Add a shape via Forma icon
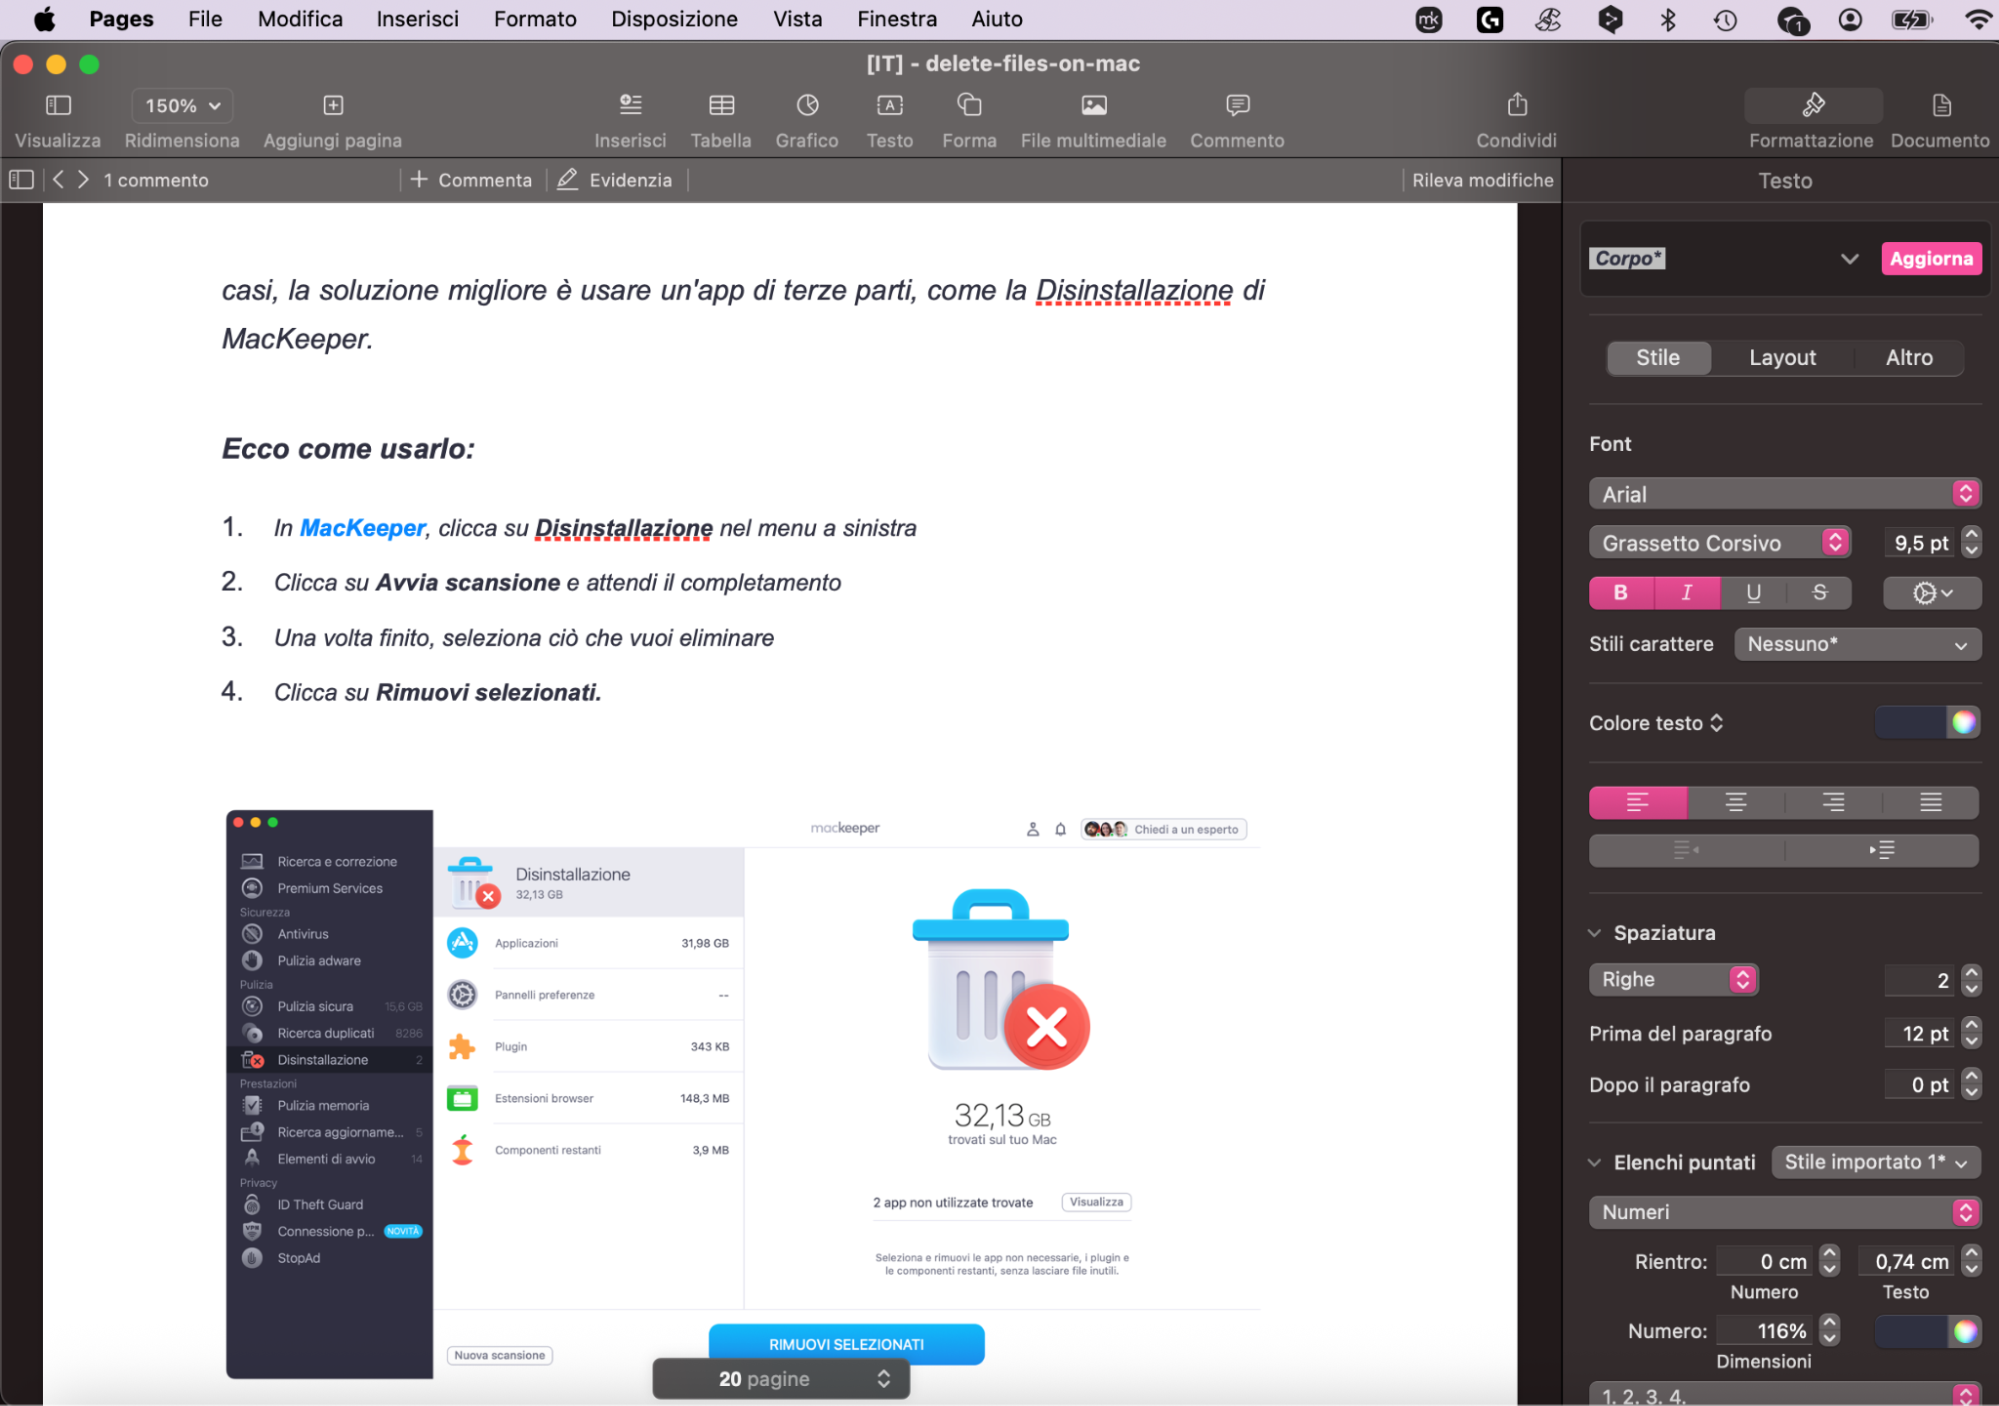This screenshot has height=1406, width=1999. click(x=969, y=105)
